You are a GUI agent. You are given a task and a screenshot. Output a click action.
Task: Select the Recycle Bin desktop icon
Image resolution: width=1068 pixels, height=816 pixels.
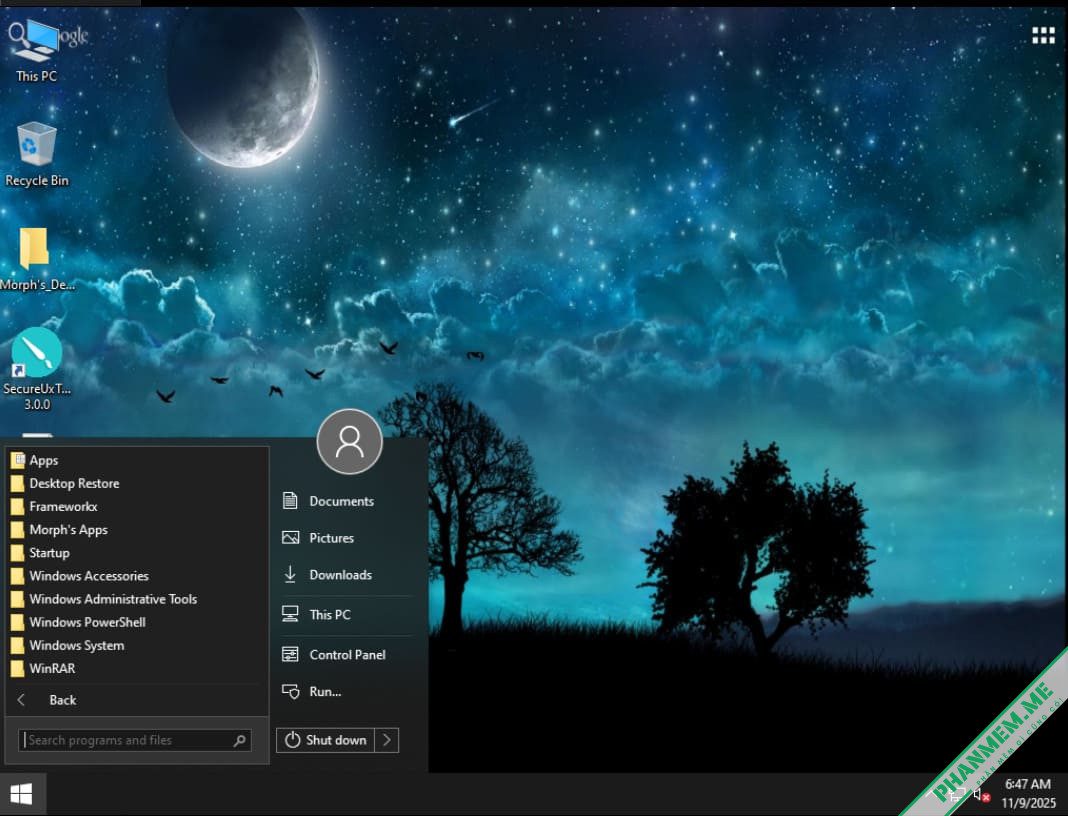pos(37,154)
